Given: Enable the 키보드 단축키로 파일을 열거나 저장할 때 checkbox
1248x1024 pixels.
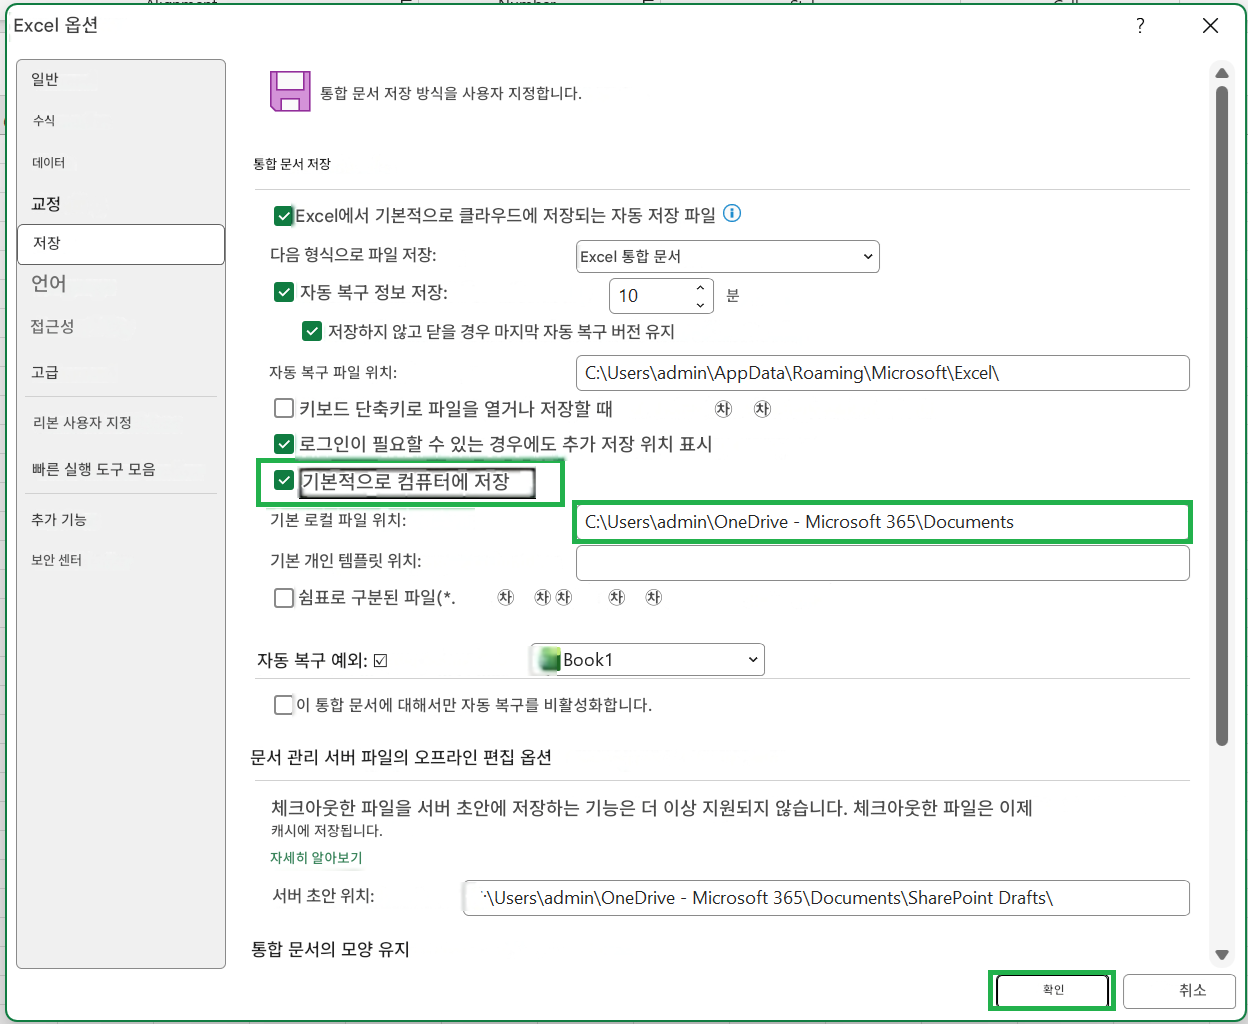Looking at the screenshot, I should pyautogui.click(x=283, y=408).
